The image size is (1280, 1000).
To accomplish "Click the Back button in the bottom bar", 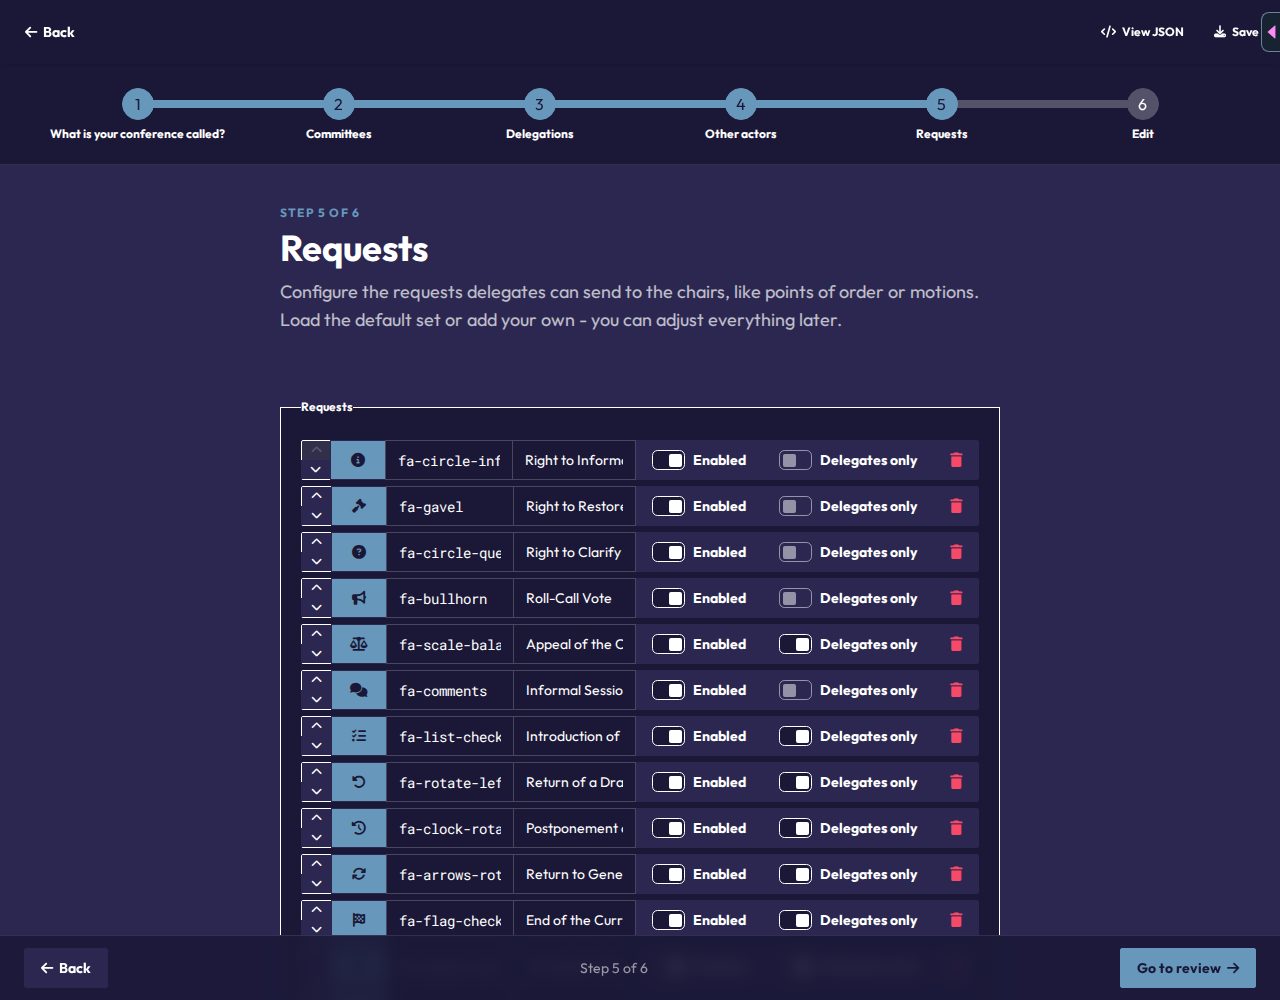I will coord(66,968).
